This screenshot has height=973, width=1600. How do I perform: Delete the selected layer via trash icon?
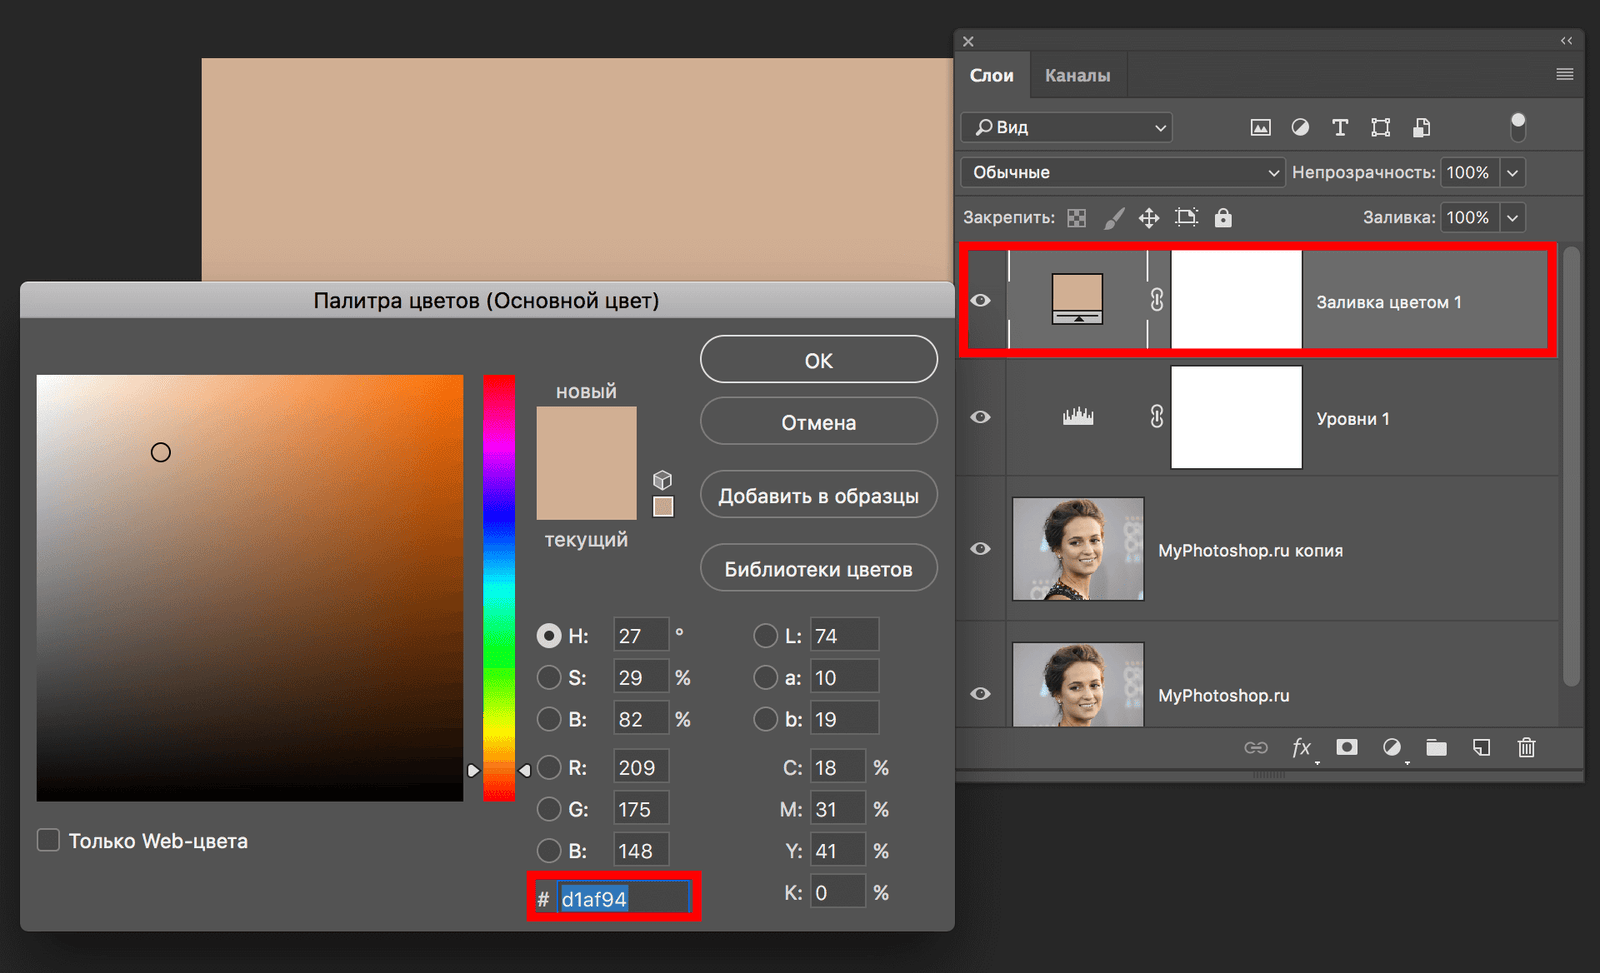[x=1526, y=747]
